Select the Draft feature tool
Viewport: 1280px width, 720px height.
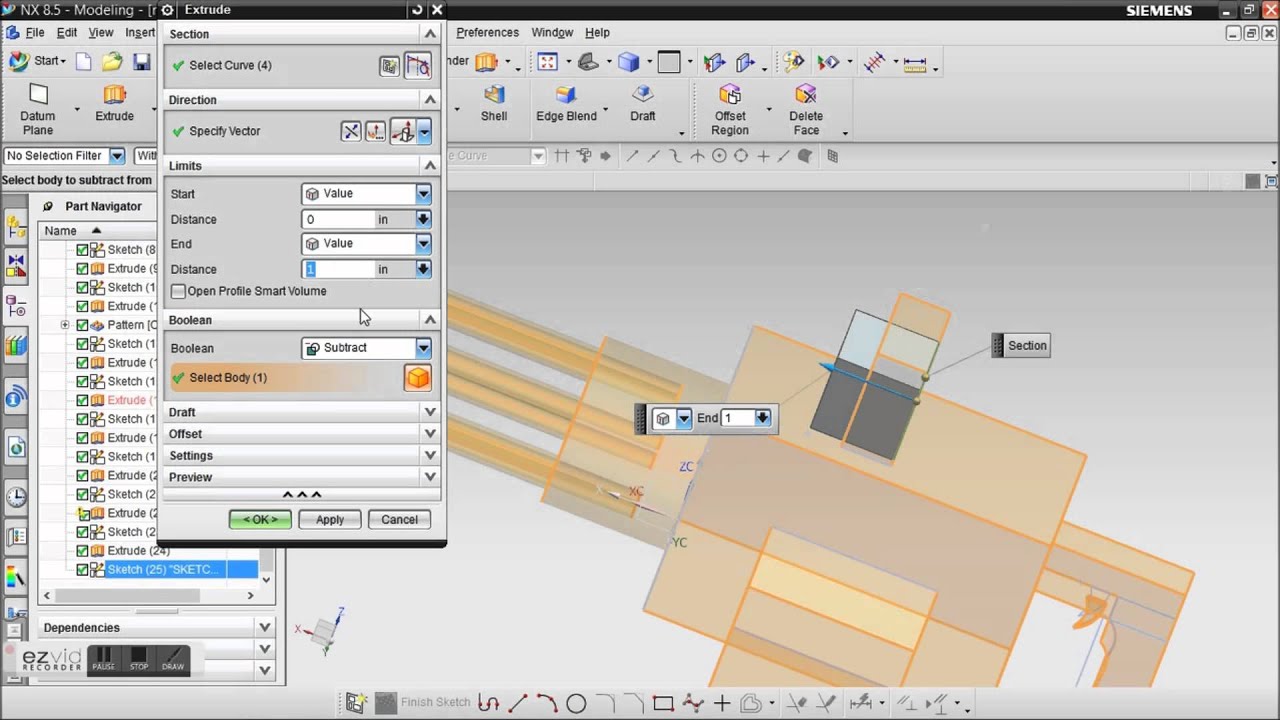(643, 104)
